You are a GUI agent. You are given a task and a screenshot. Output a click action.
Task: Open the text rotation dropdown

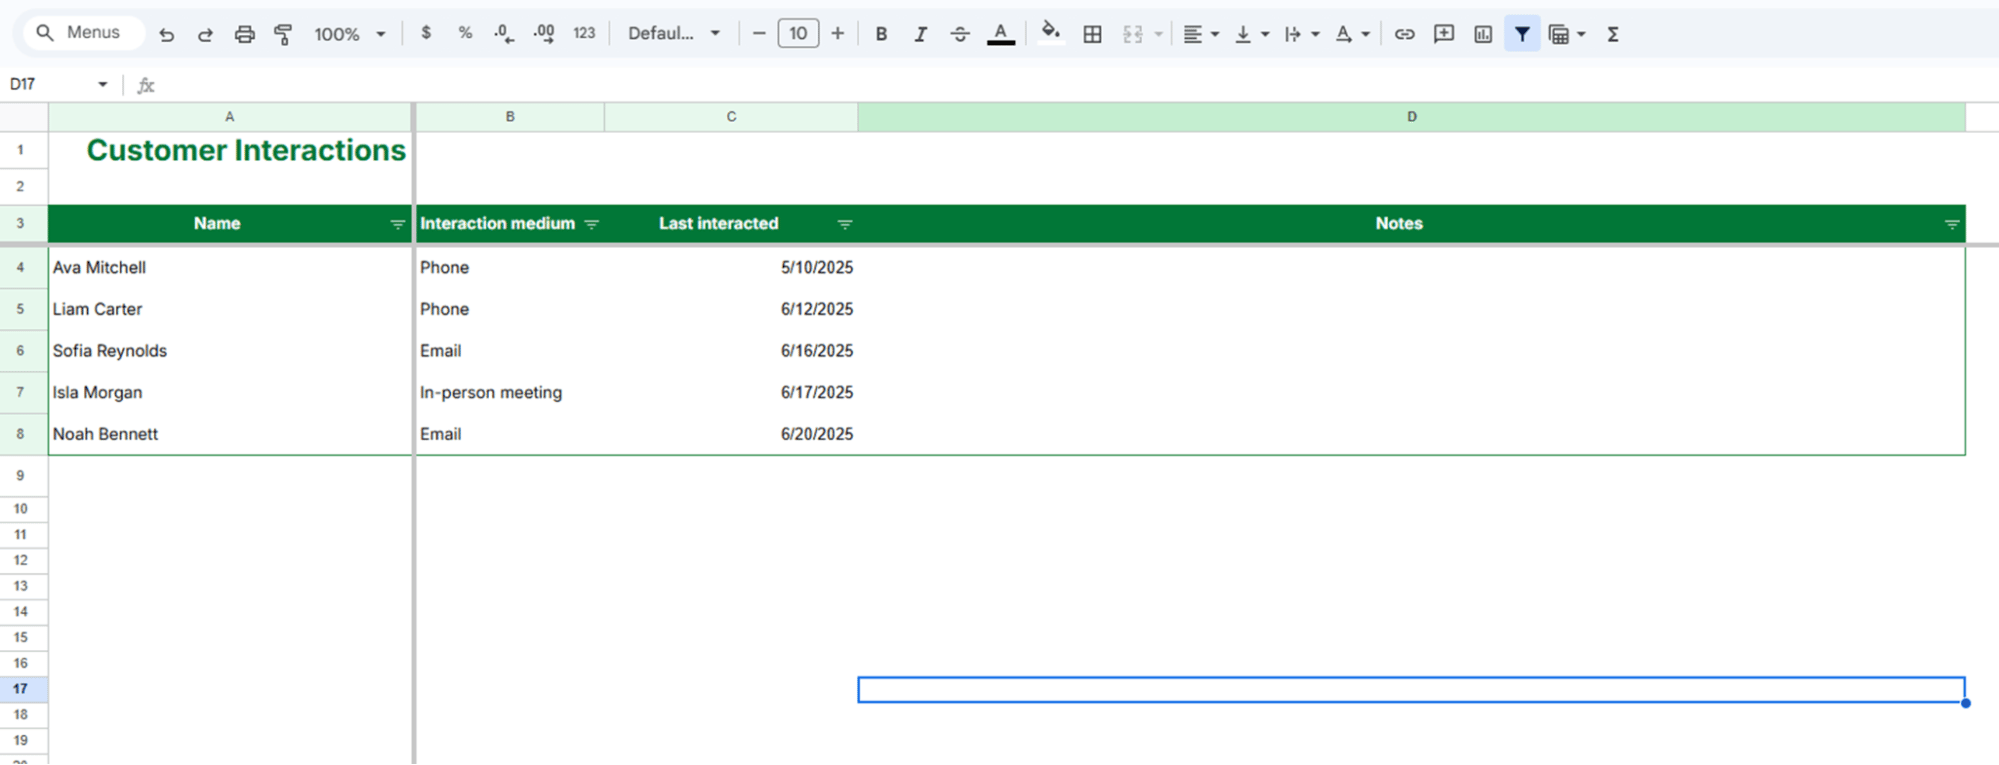[x=1352, y=34]
